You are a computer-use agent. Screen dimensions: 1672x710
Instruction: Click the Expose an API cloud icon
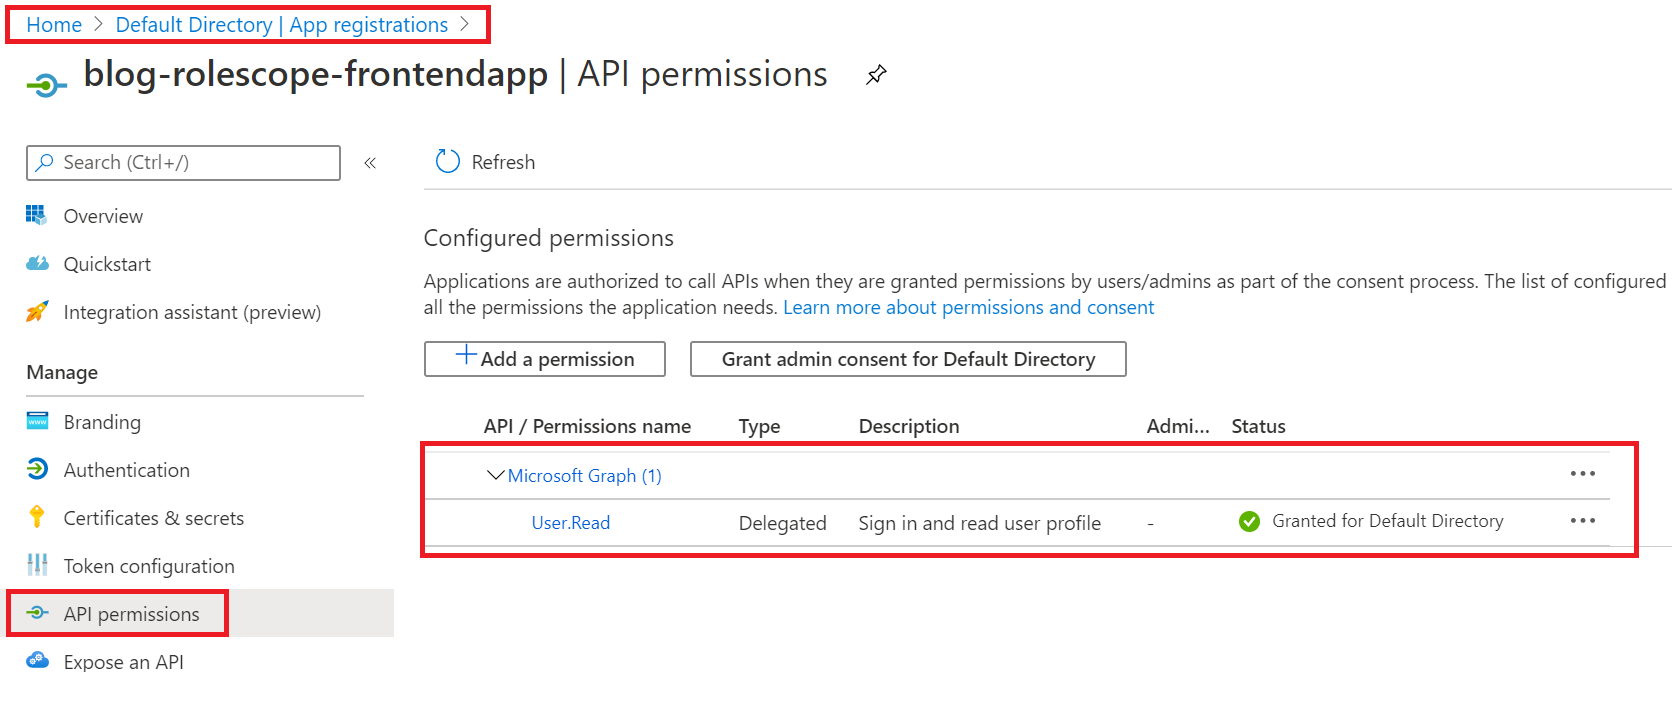[x=37, y=661]
